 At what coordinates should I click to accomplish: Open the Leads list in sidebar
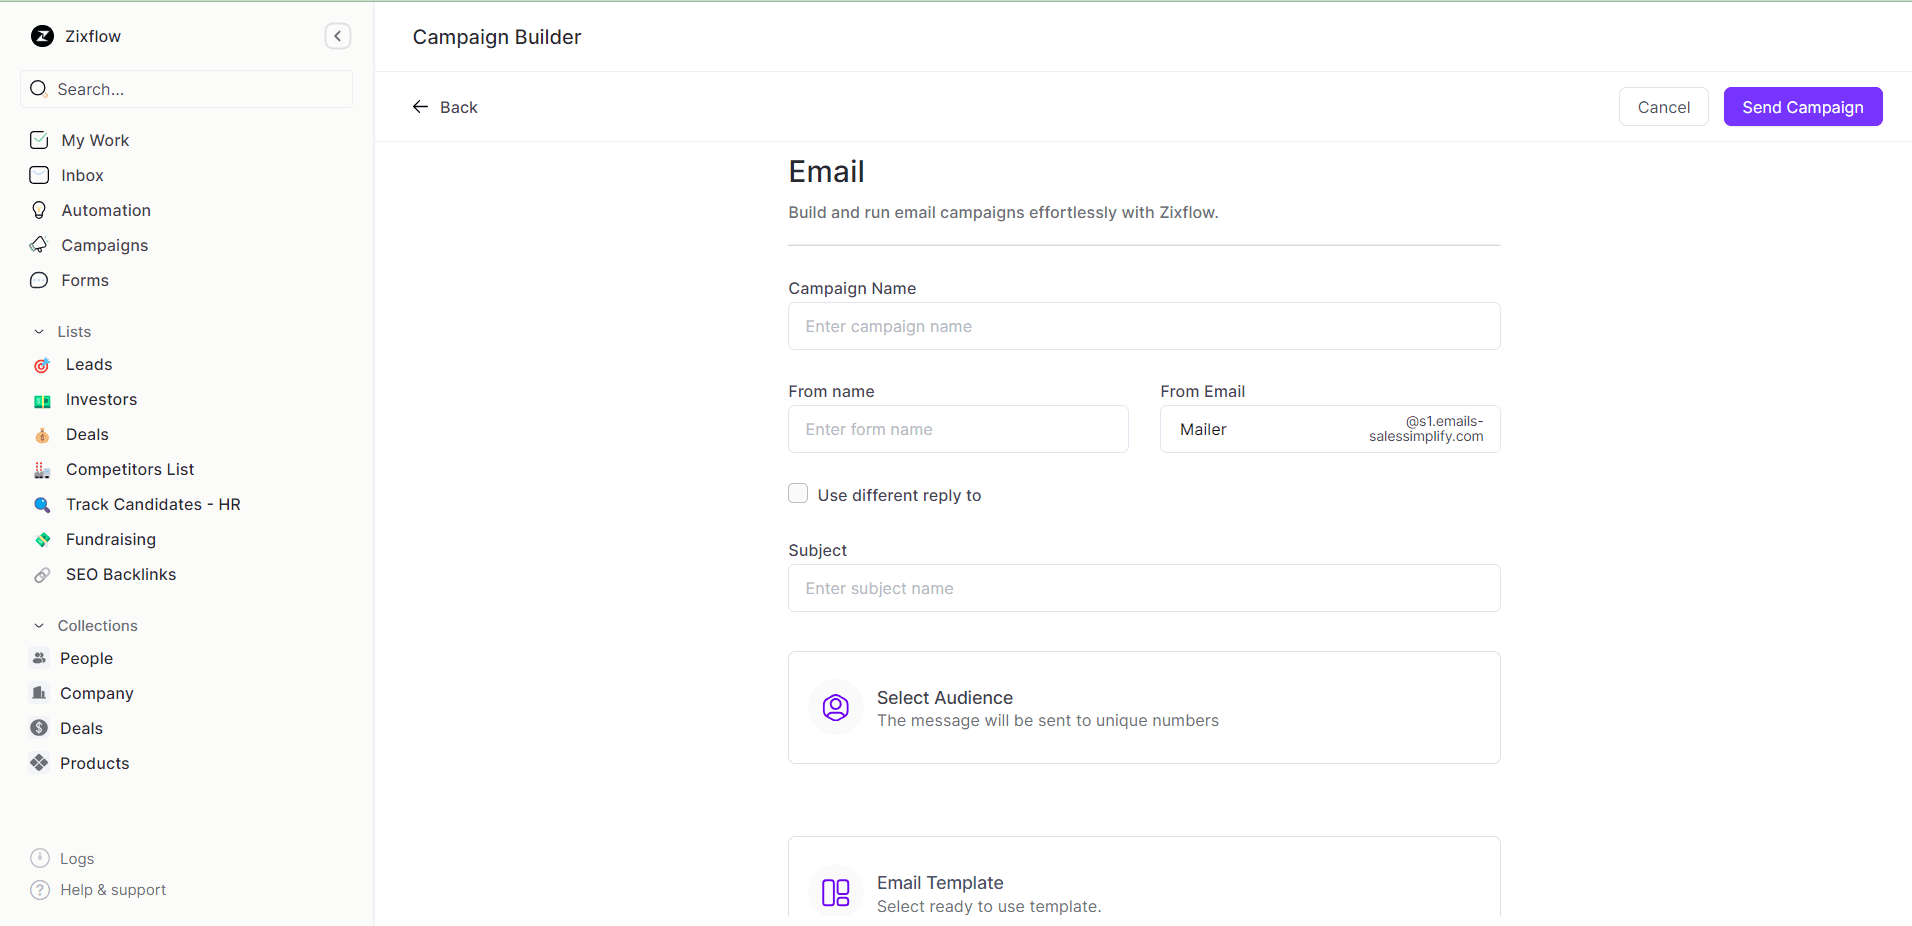pyautogui.click(x=88, y=364)
